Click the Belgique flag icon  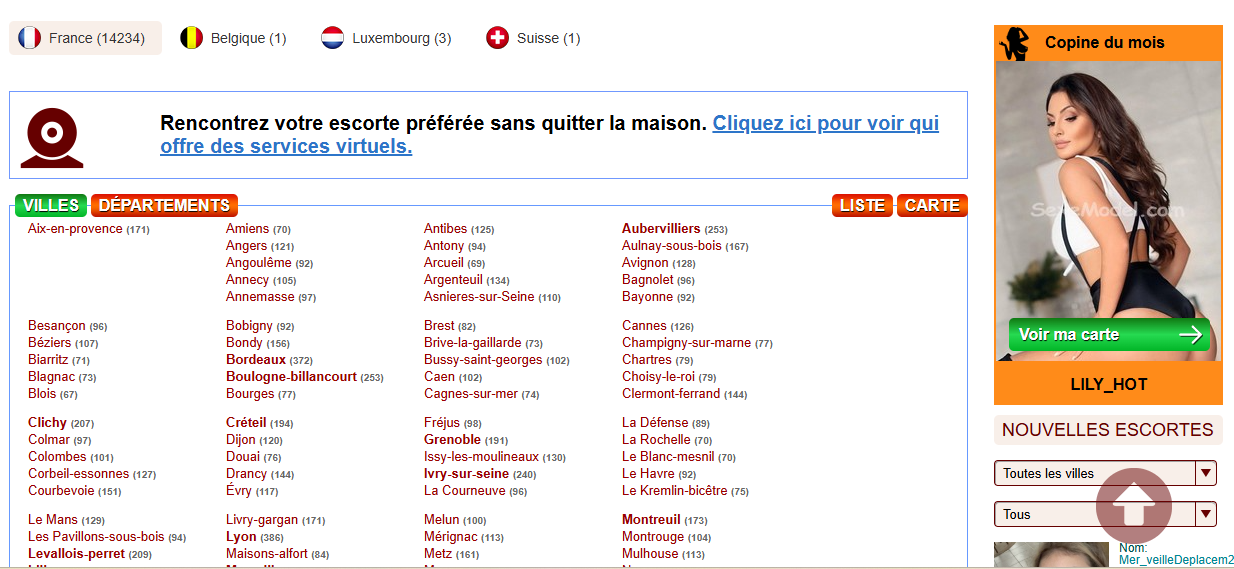pyautogui.click(x=191, y=38)
